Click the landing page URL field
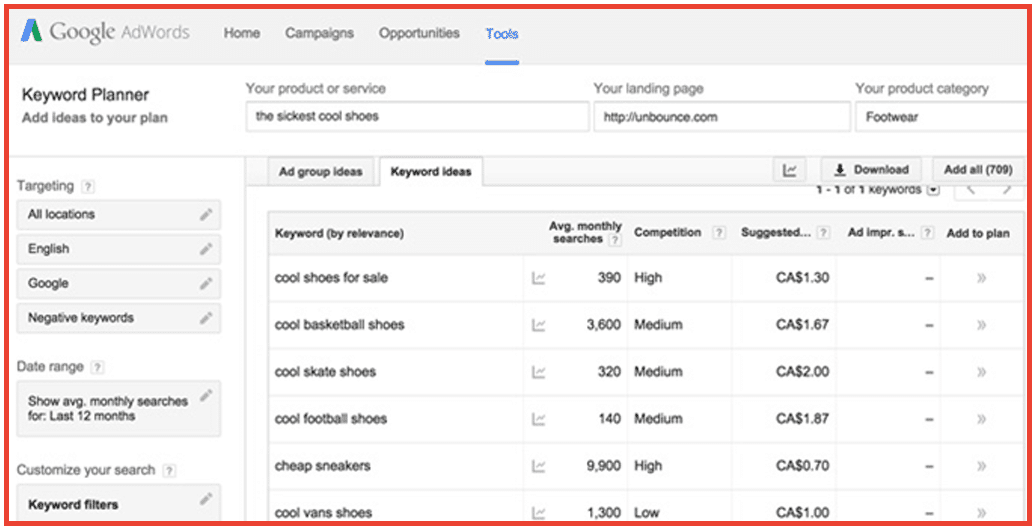Viewport: 1036px width, 530px height. coord(722,117)
